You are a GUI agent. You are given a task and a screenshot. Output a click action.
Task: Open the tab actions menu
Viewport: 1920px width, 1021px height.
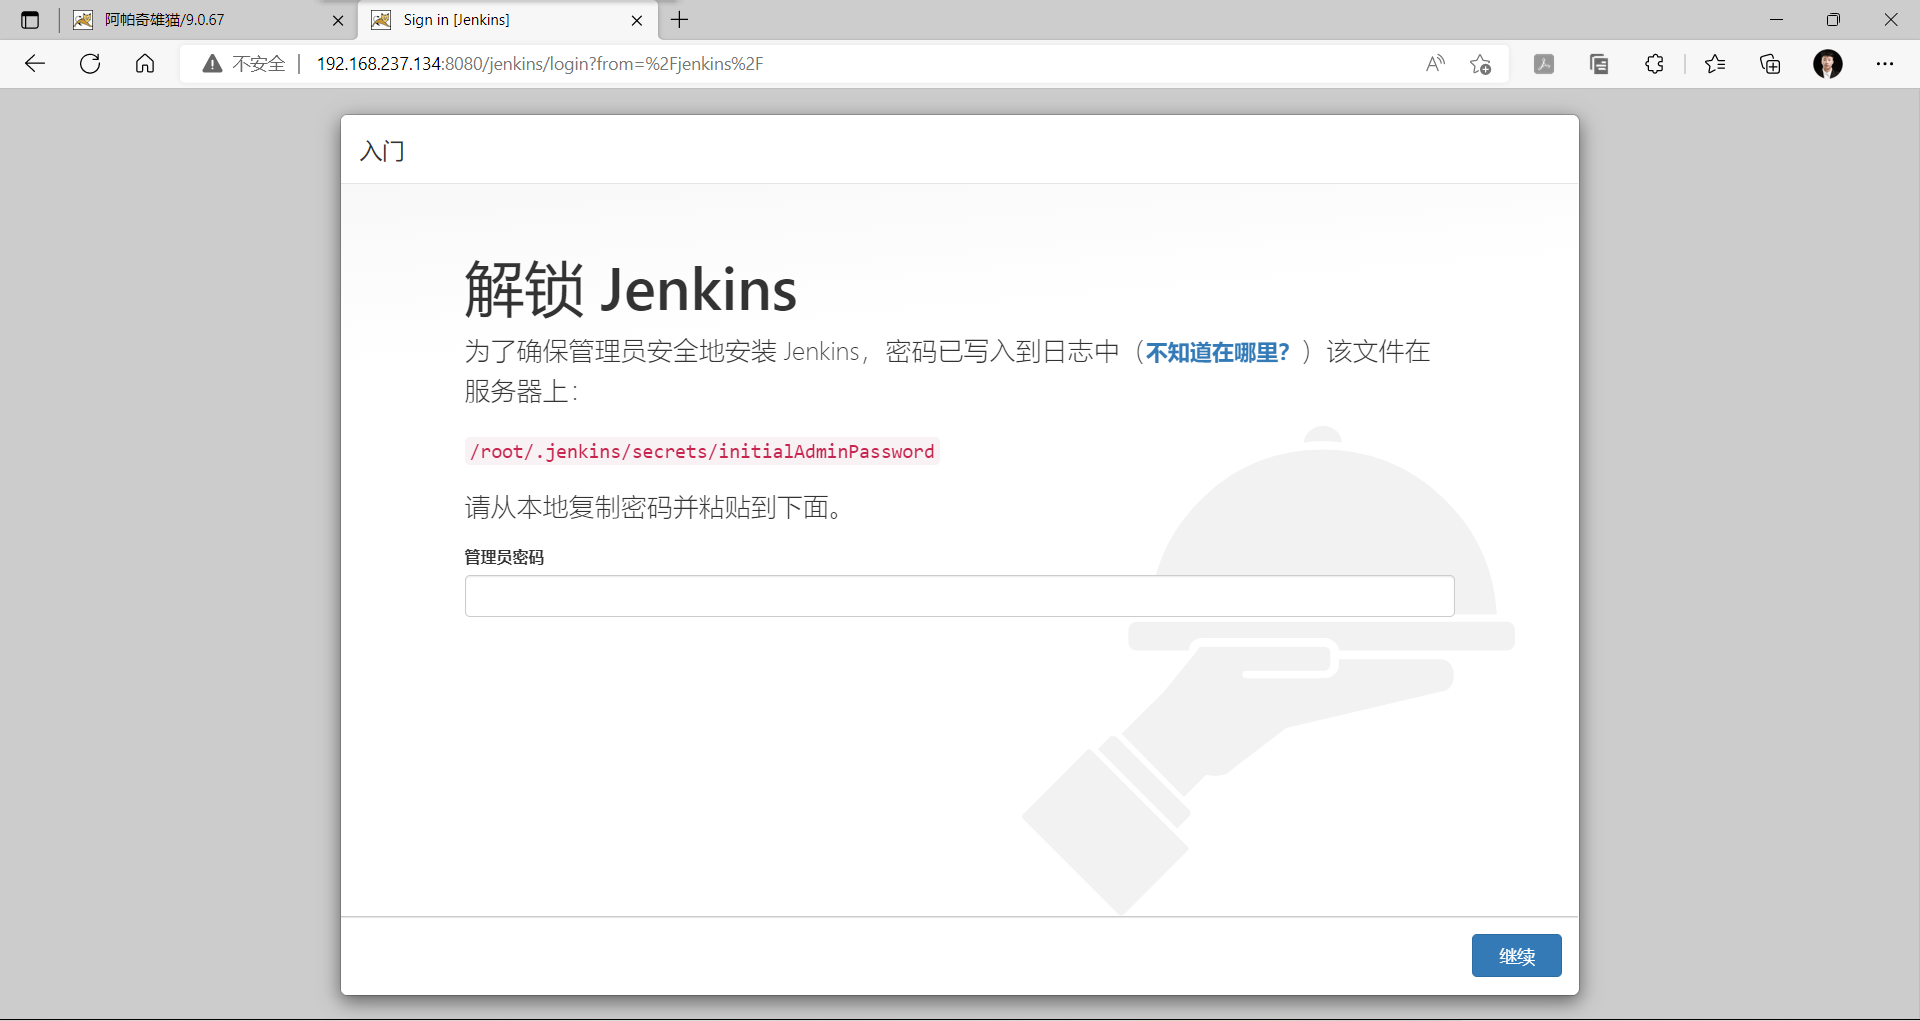[30, 20]
